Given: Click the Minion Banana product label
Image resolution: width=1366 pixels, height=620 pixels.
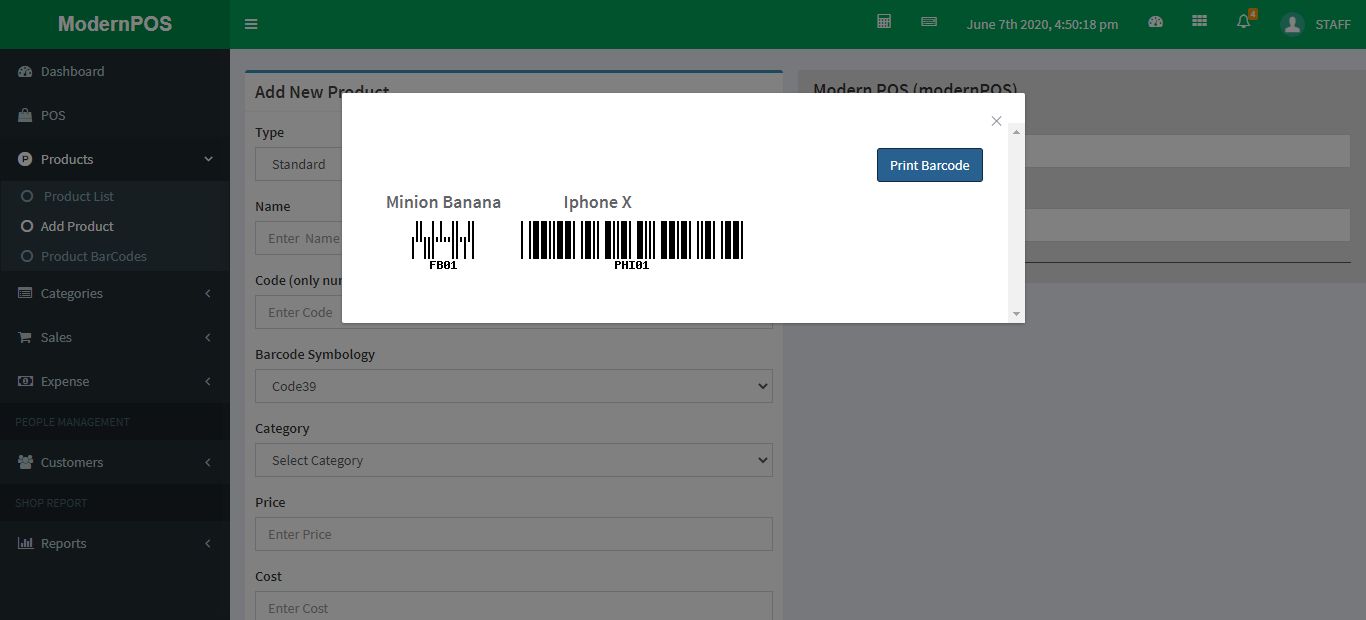Looking at the screenshot, I should [x=443, y=202].
